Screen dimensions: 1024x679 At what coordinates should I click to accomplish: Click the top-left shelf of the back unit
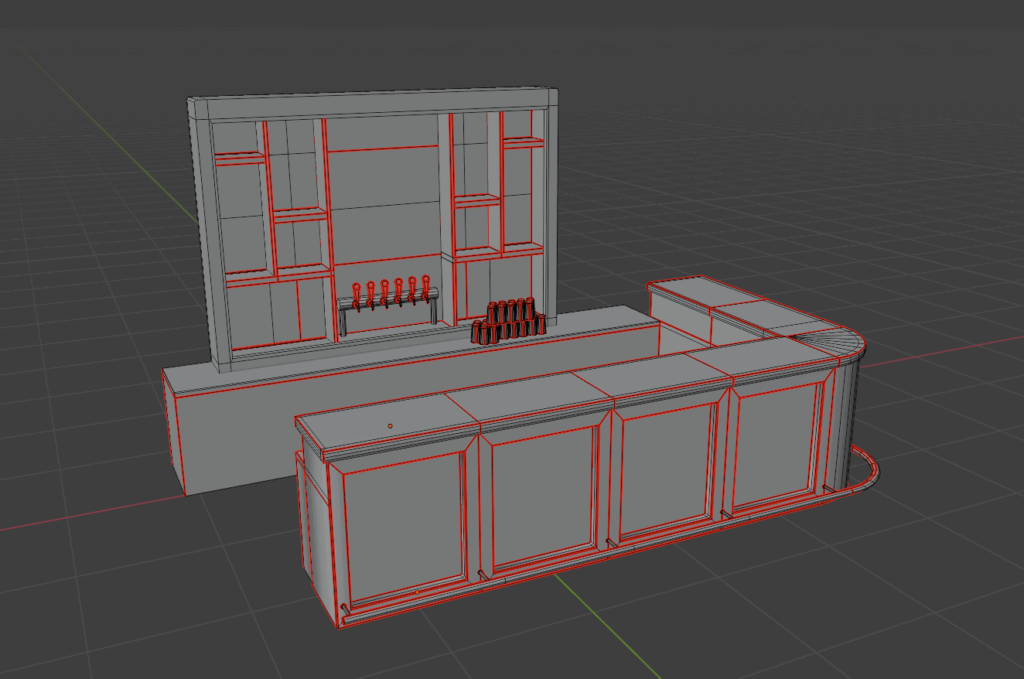coord(238,158)
